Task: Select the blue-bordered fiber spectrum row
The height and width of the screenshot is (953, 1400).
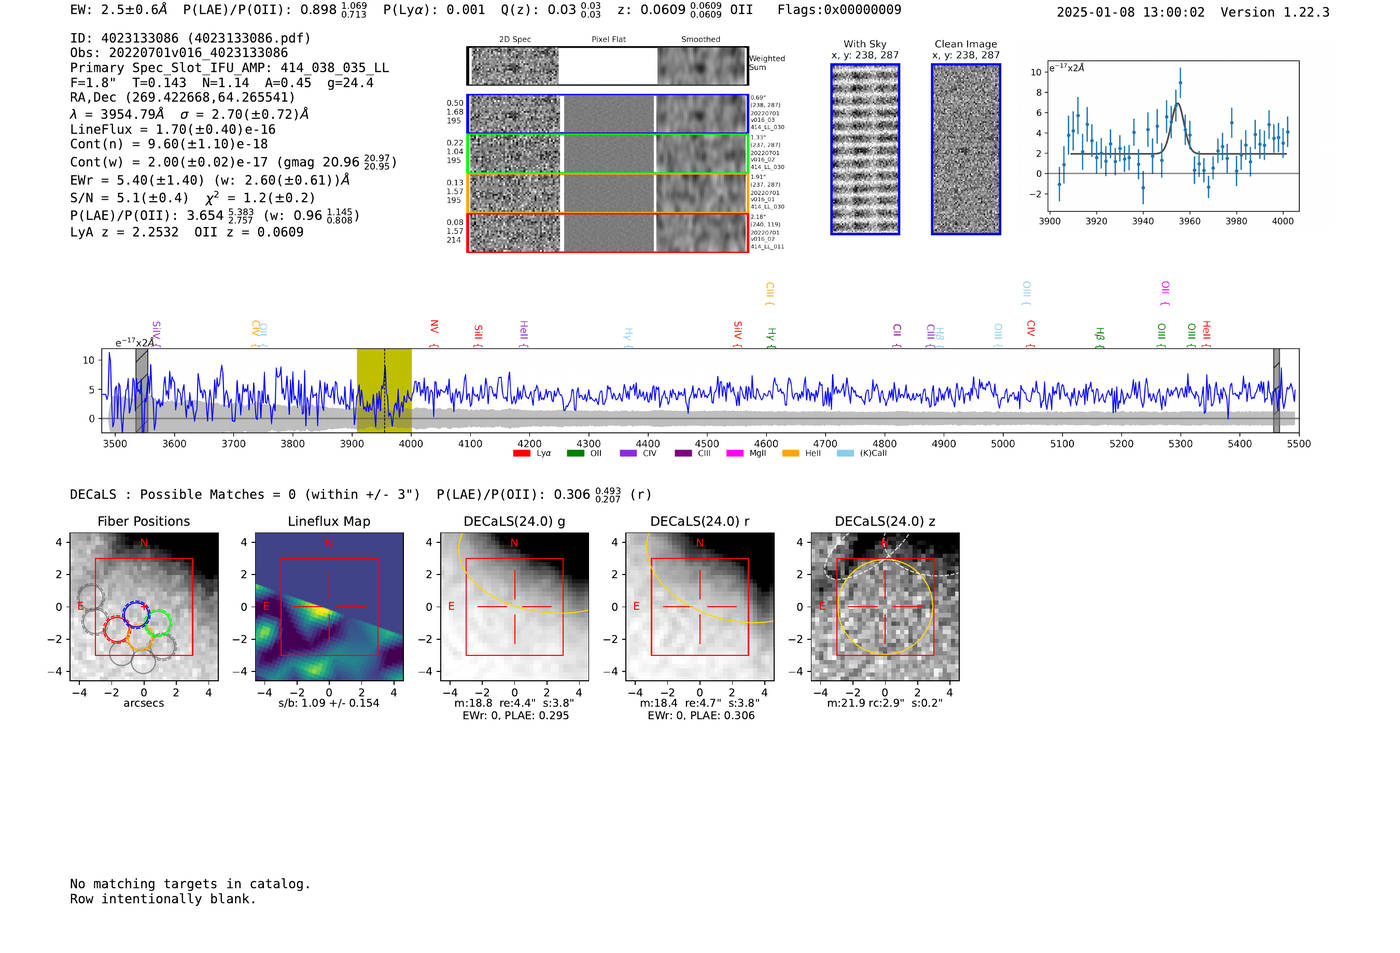Action: pos(608,114)
